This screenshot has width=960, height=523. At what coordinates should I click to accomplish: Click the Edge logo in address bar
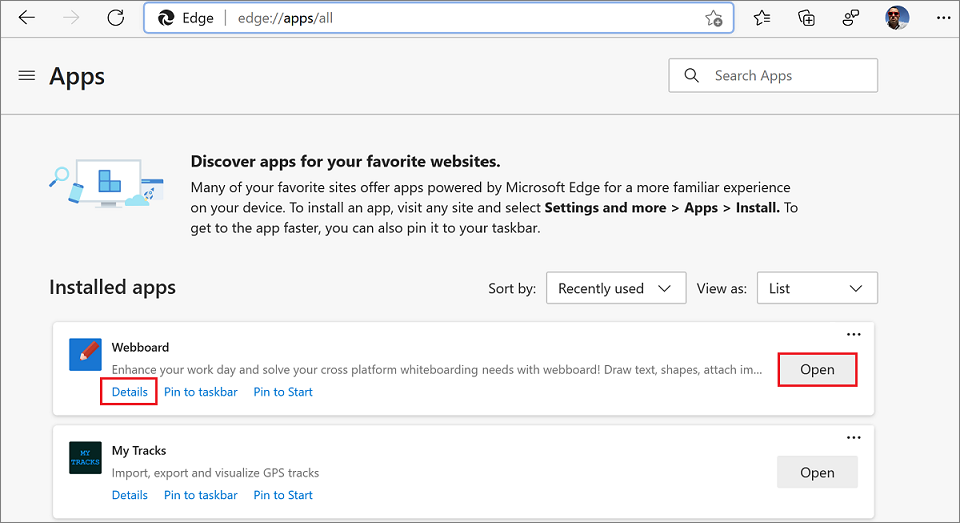(x=166, y=18)
